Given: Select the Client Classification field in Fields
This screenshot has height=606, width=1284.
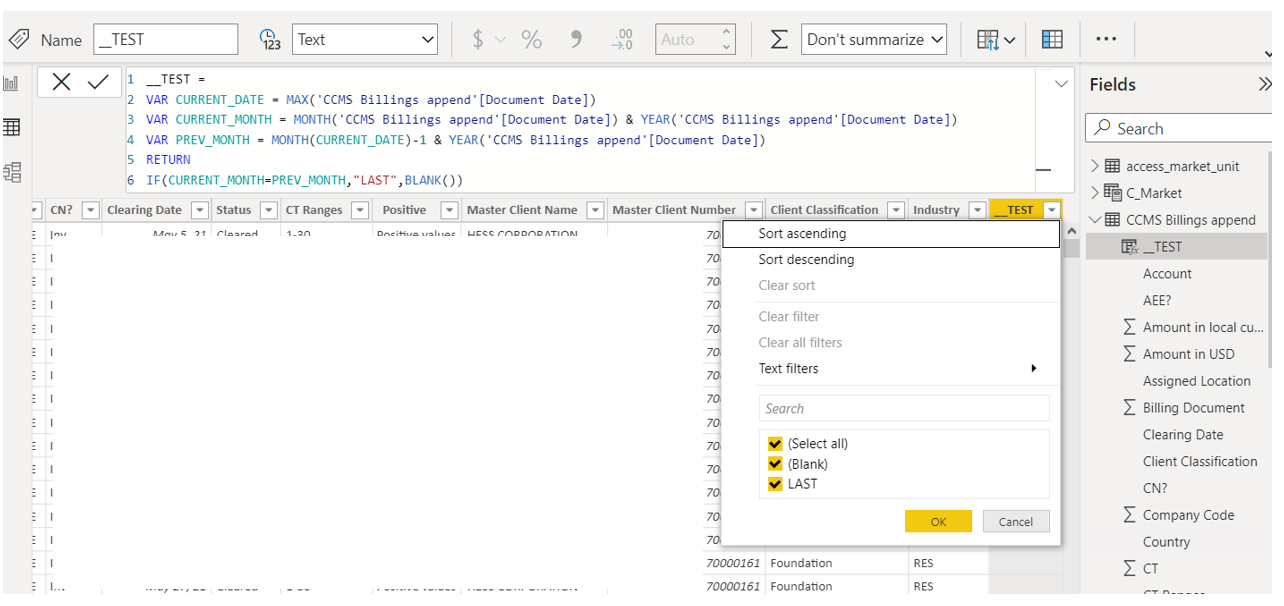Looking at the screenshot, I should pos(1200,461).
